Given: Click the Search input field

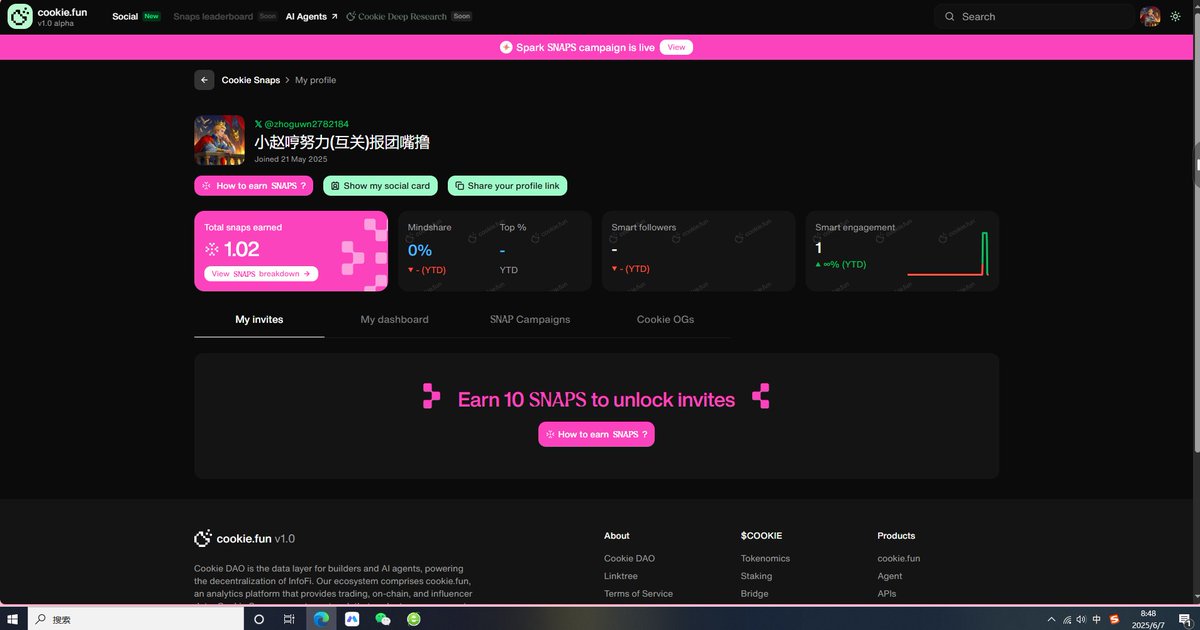Looking at the screenshot, I should click(1034, 16).
